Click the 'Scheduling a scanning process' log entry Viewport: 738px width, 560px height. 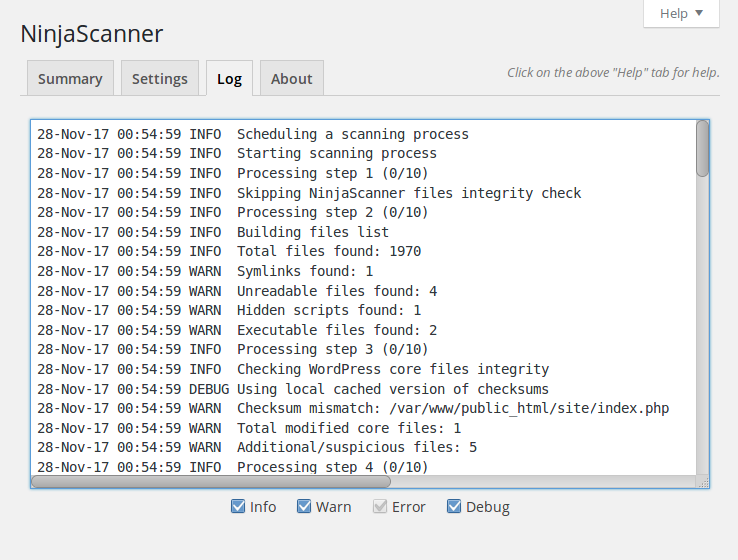click(352, 134)
